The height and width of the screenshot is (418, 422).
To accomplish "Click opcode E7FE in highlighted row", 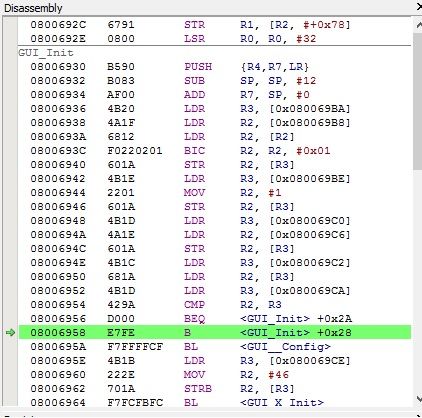I will [121, 333].
